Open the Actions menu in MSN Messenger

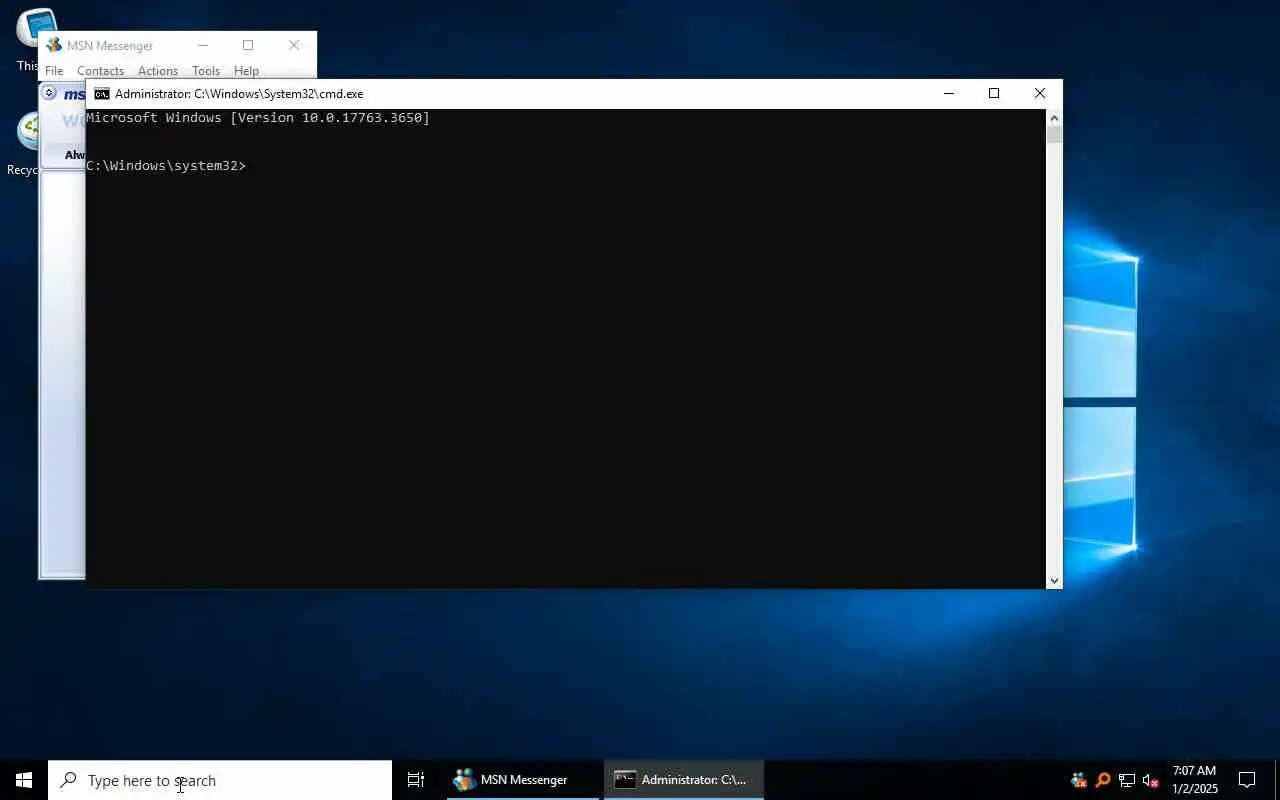pyautogui.click(x=157, y=71)
